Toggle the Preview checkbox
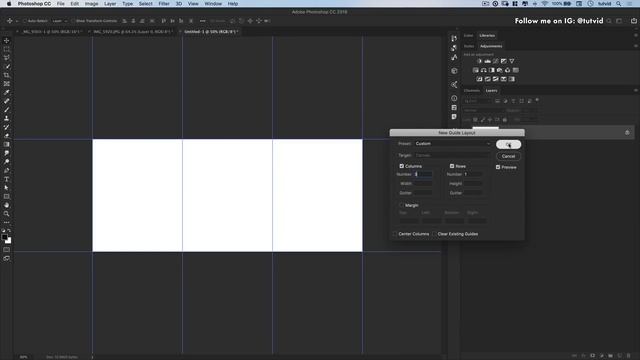This screenshot has width=640, height=360. 498,167
